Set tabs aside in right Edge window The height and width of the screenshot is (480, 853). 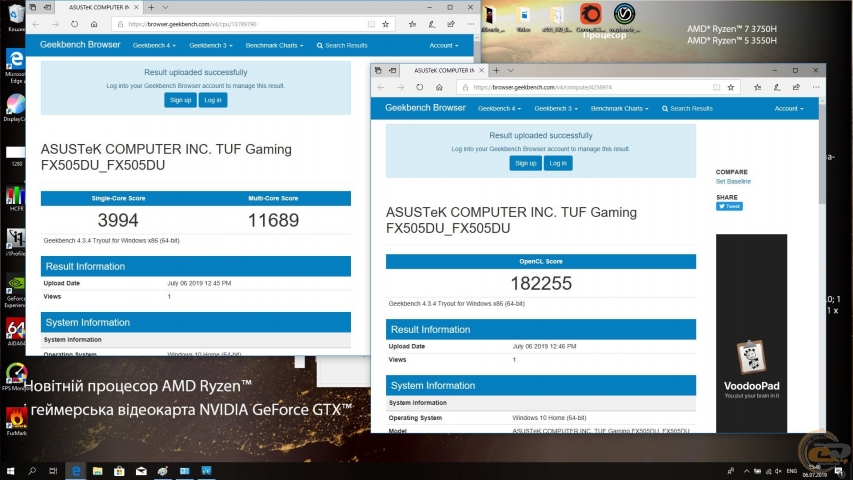click(392, 70)
